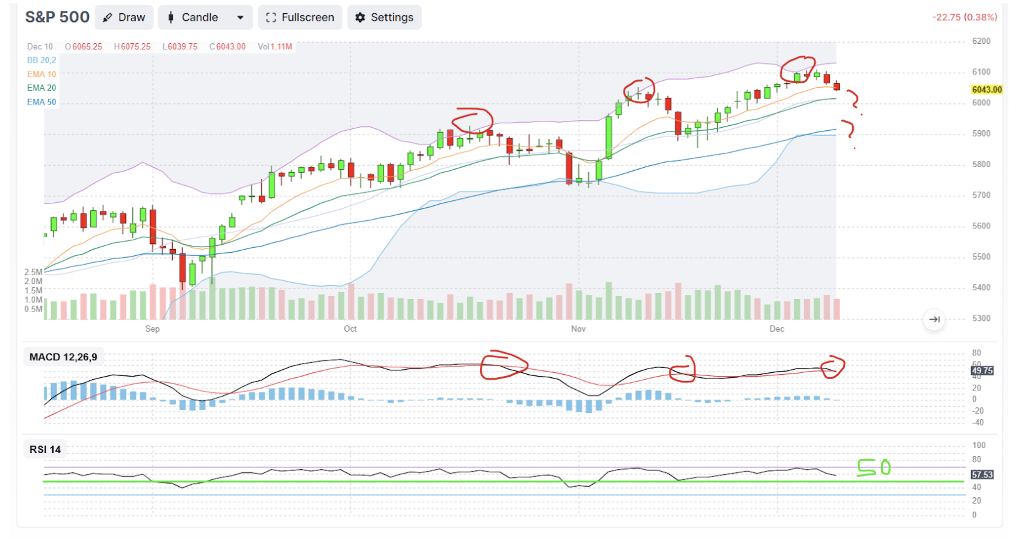Screen dimensions: 1017x543
Task: Click the fullscreen brackets icon
Action: click(x=271, y=18)
